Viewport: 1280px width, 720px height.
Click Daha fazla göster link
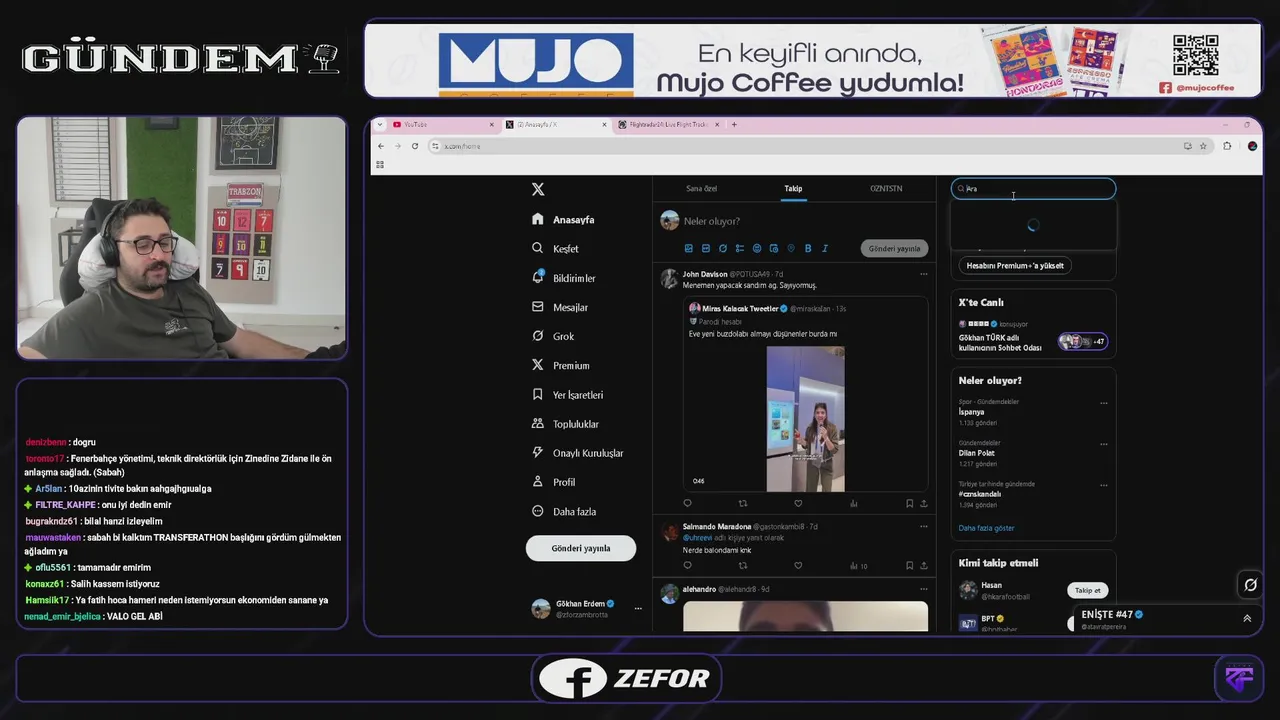click(x=986, y=528)
